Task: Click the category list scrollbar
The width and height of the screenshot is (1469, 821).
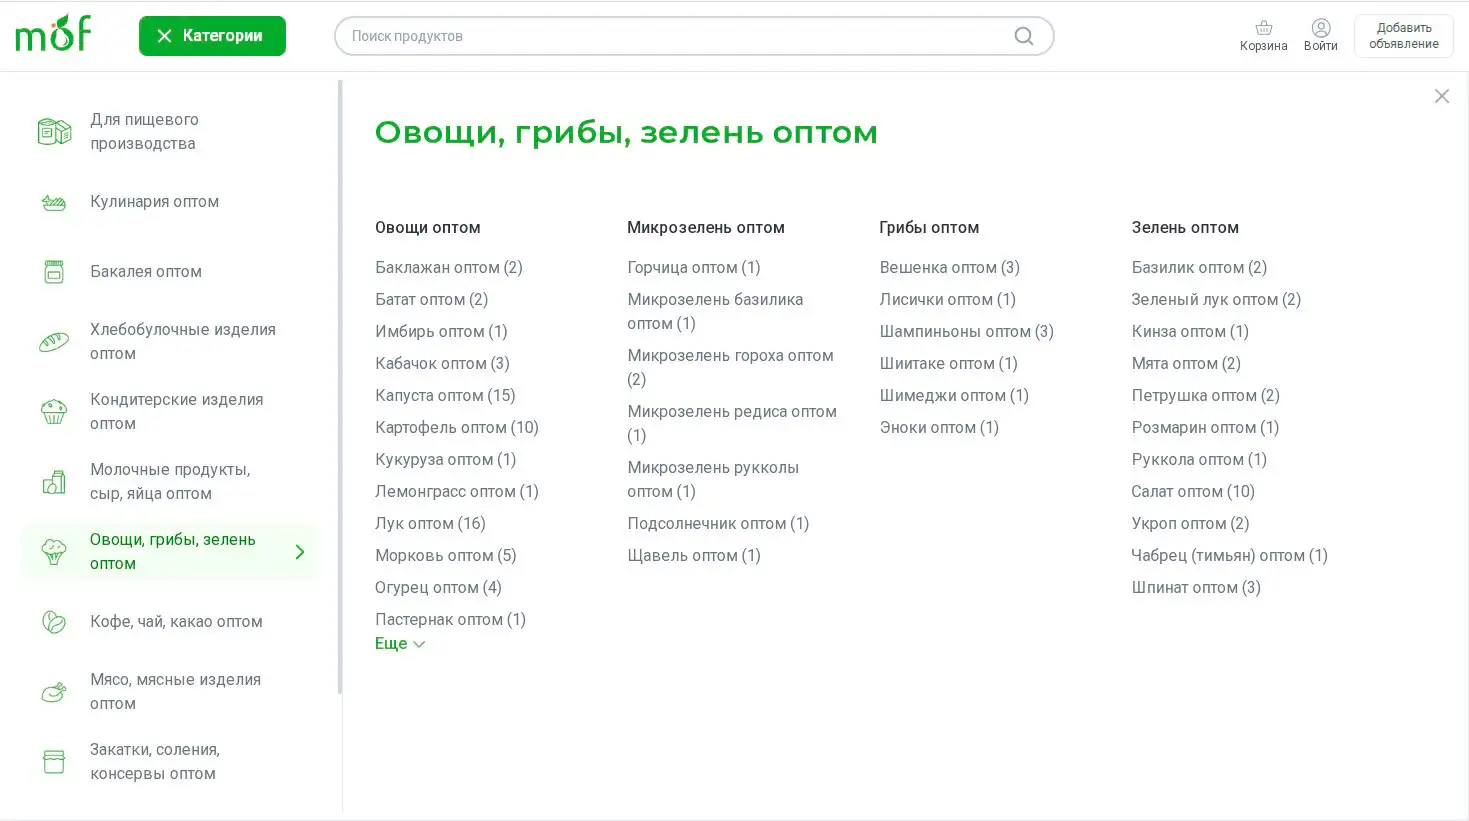Action: coord(340,387)
